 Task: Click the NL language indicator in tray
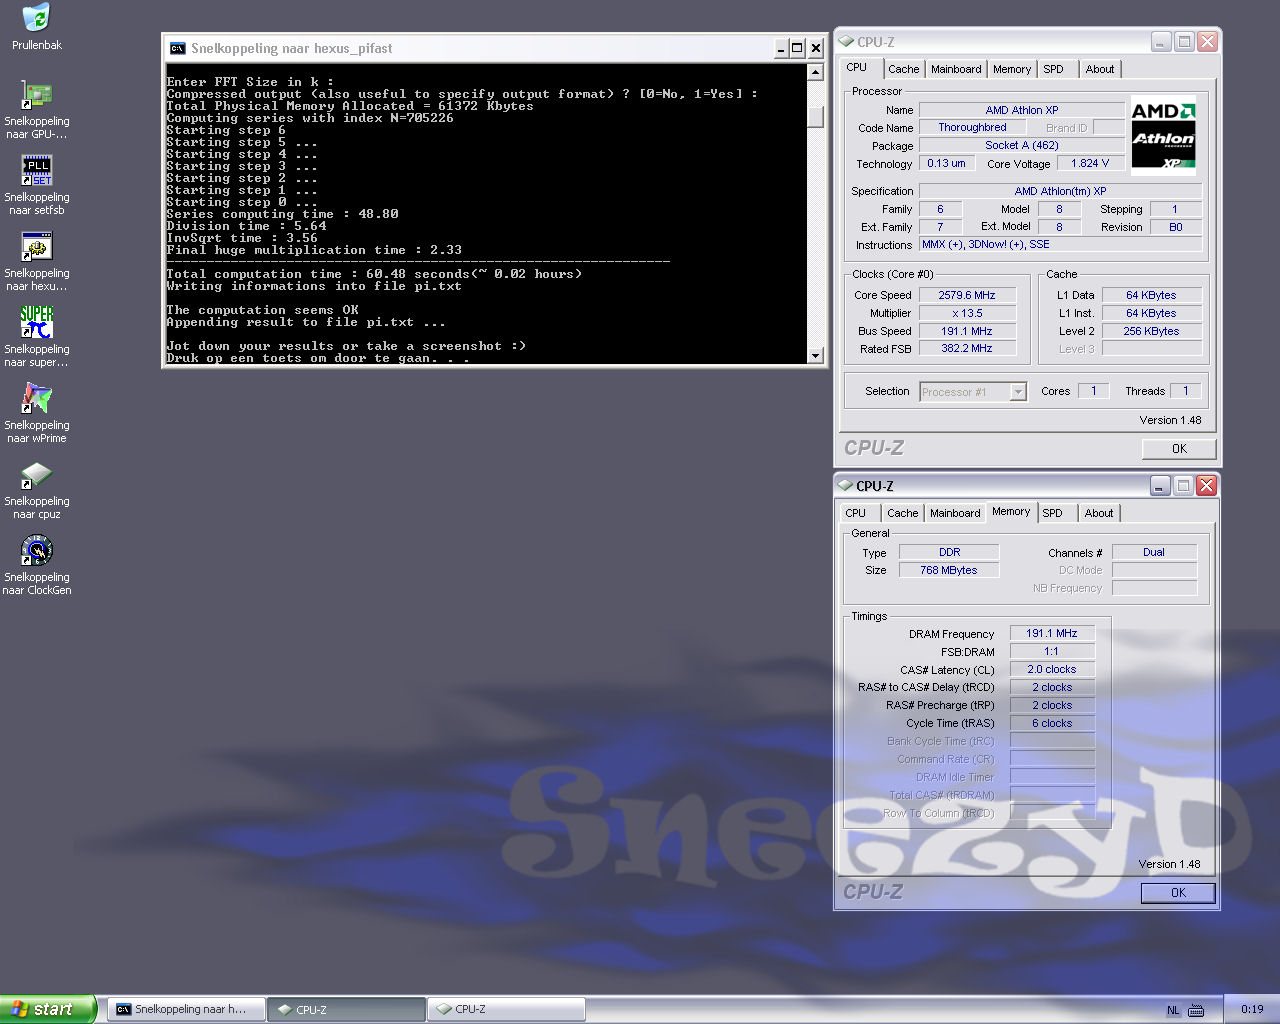click(1173, 1010)
